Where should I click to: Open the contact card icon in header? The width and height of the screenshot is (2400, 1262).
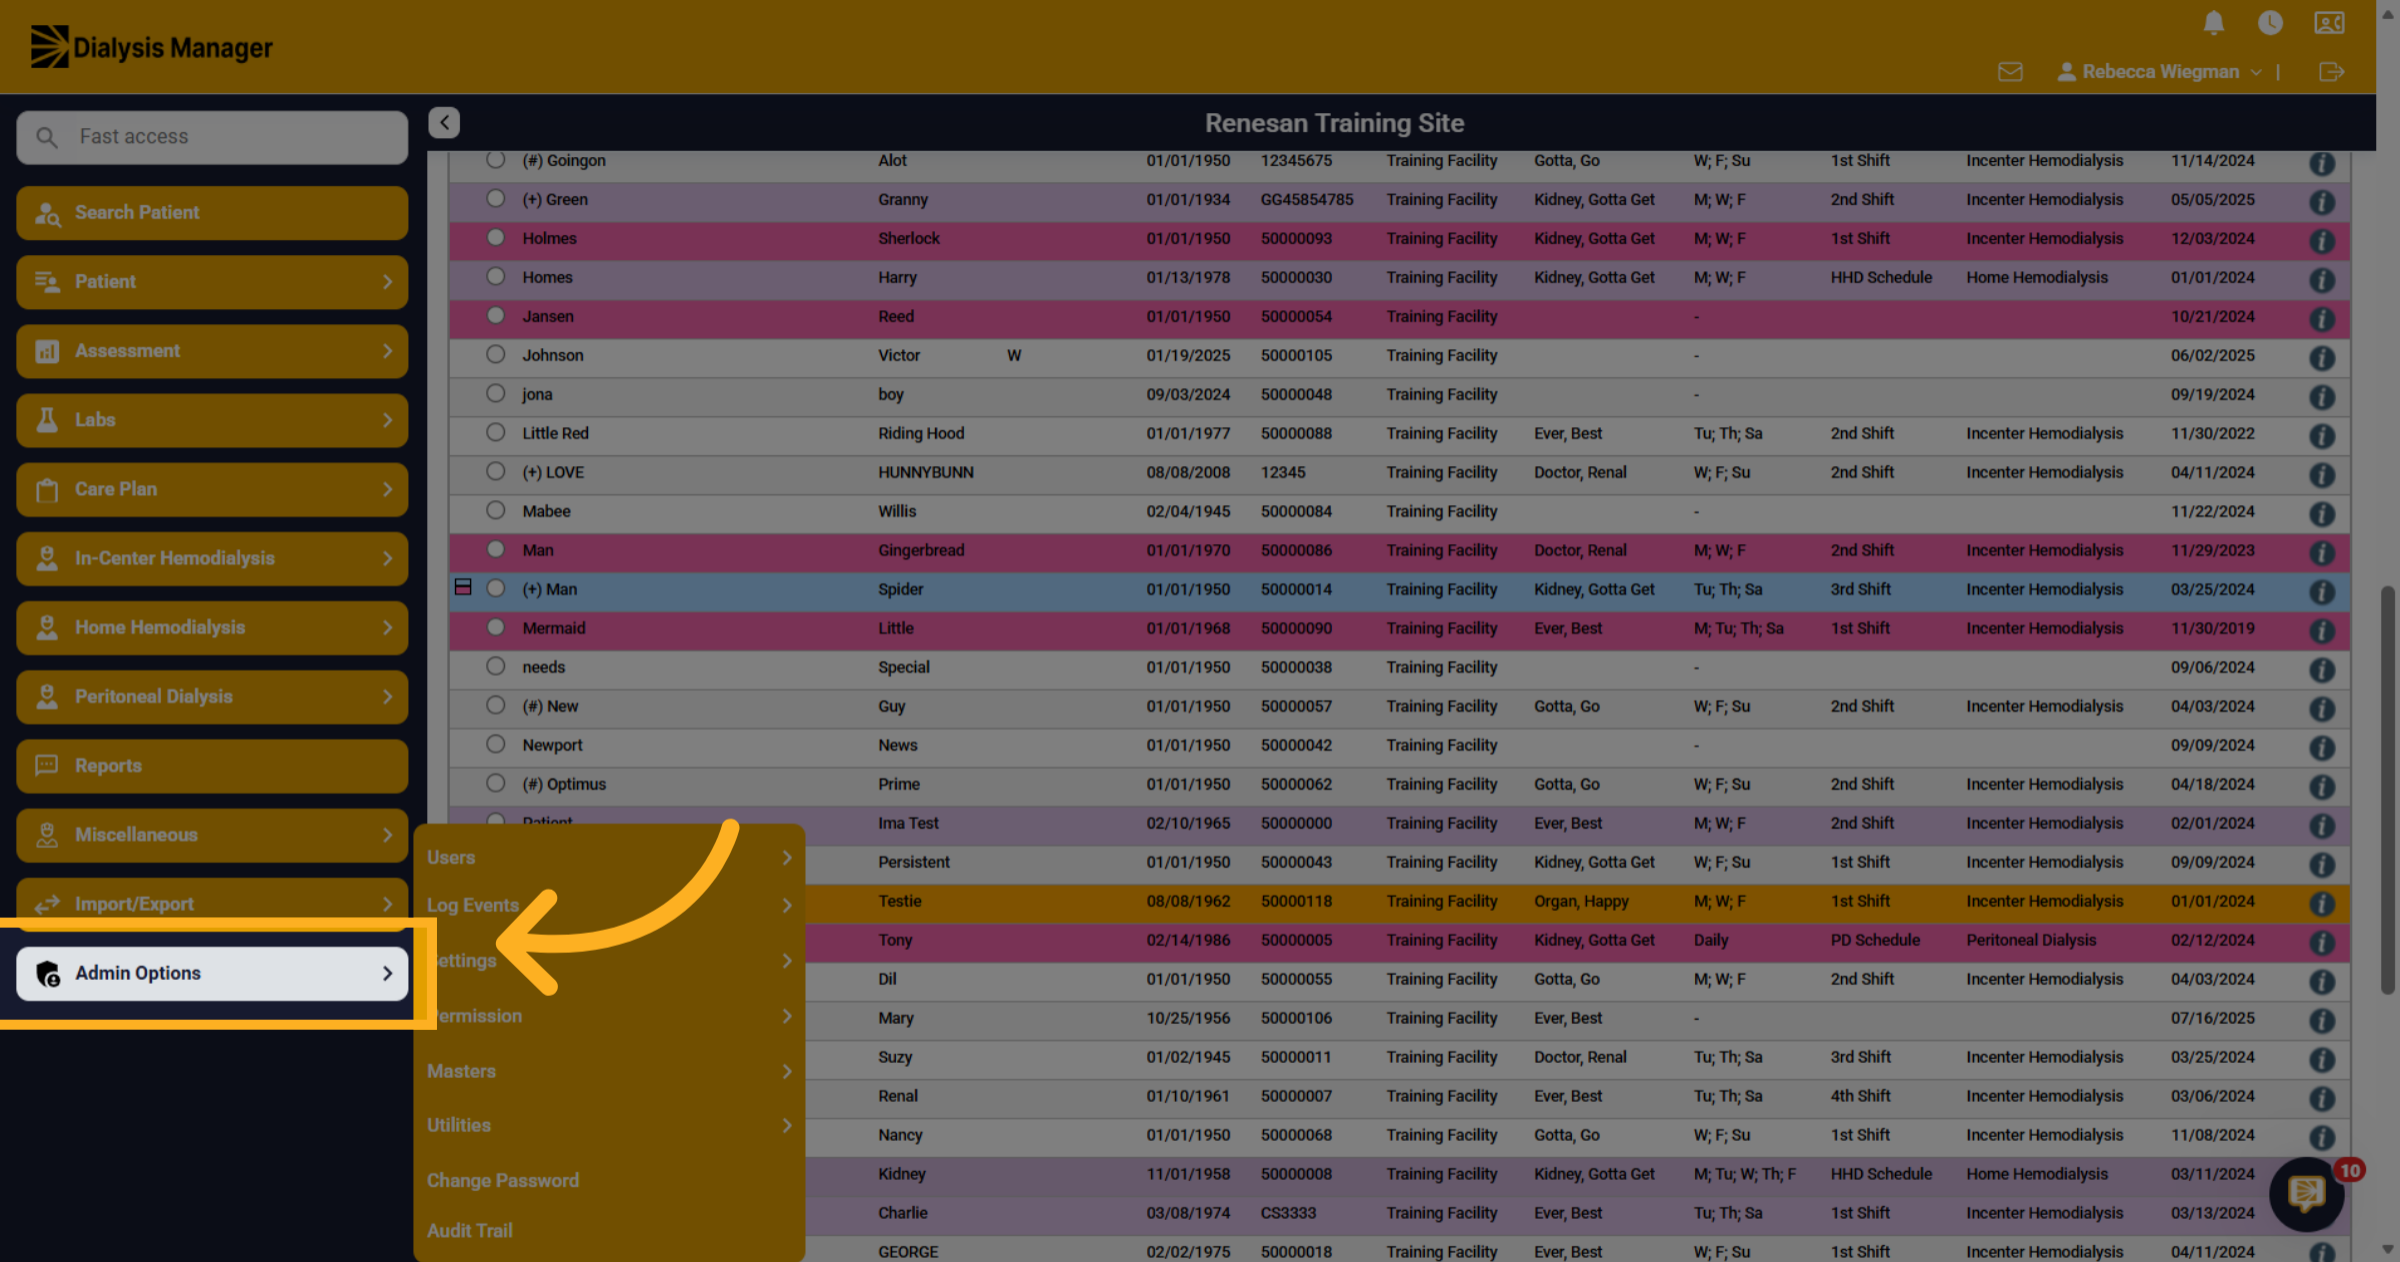click(x=2329, y=23)
